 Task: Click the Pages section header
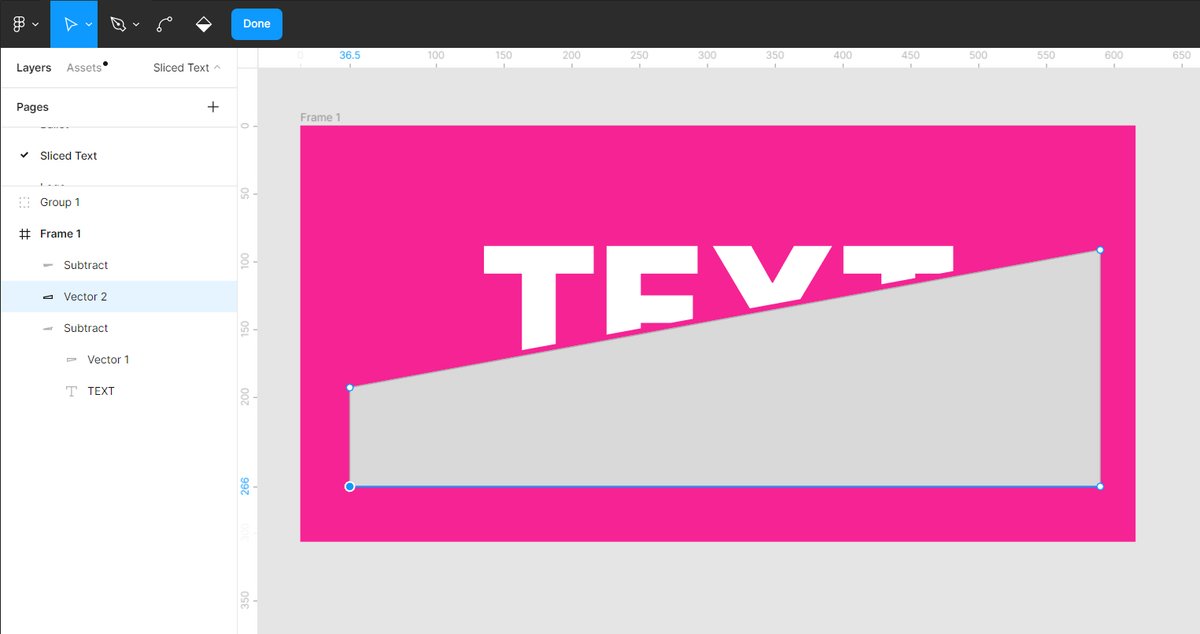[32, 107]
